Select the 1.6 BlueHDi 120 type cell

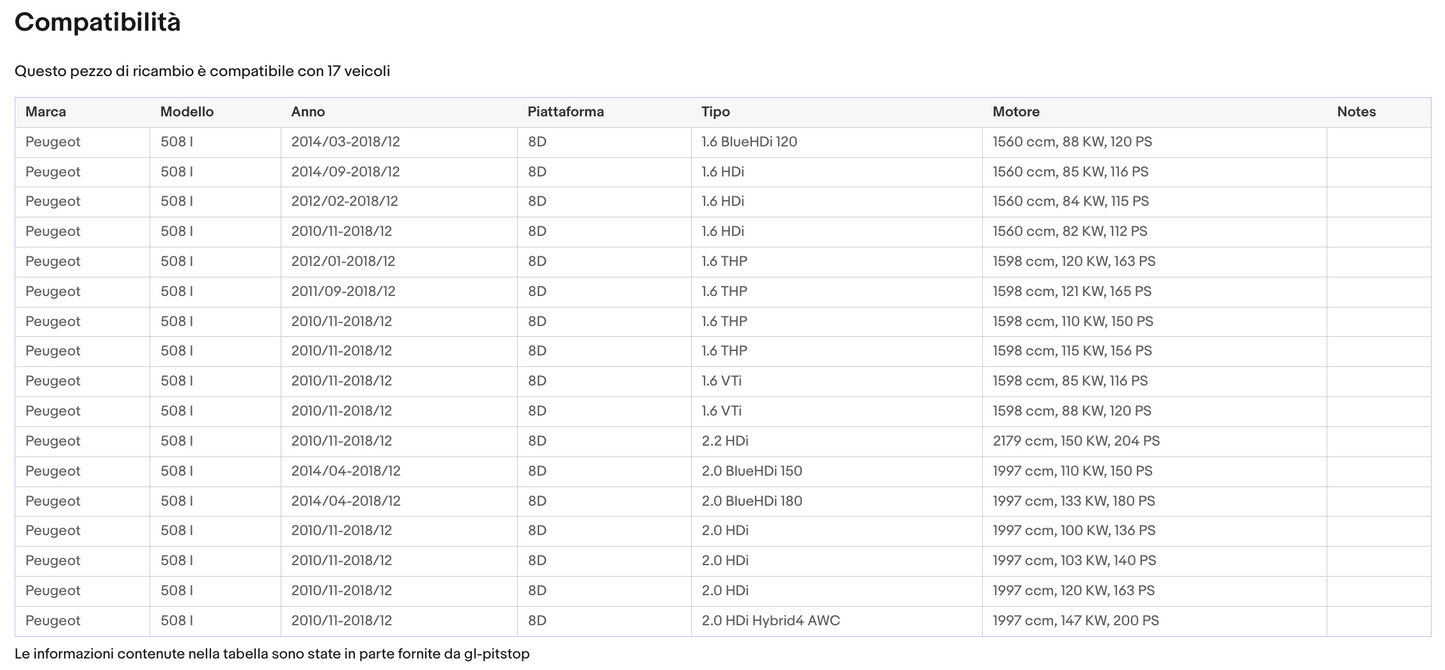pyautogui.click(x=750, y=142)
